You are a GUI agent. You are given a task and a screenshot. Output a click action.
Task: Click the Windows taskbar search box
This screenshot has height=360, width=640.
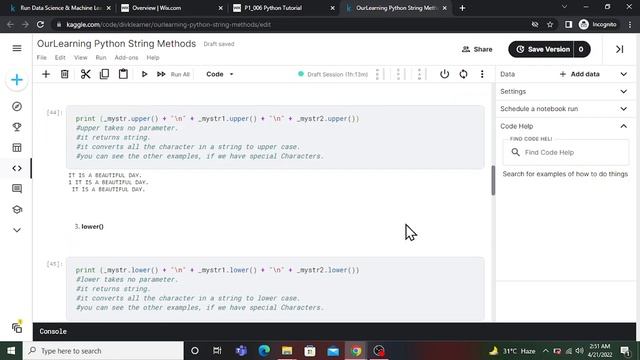click(103, 351)
